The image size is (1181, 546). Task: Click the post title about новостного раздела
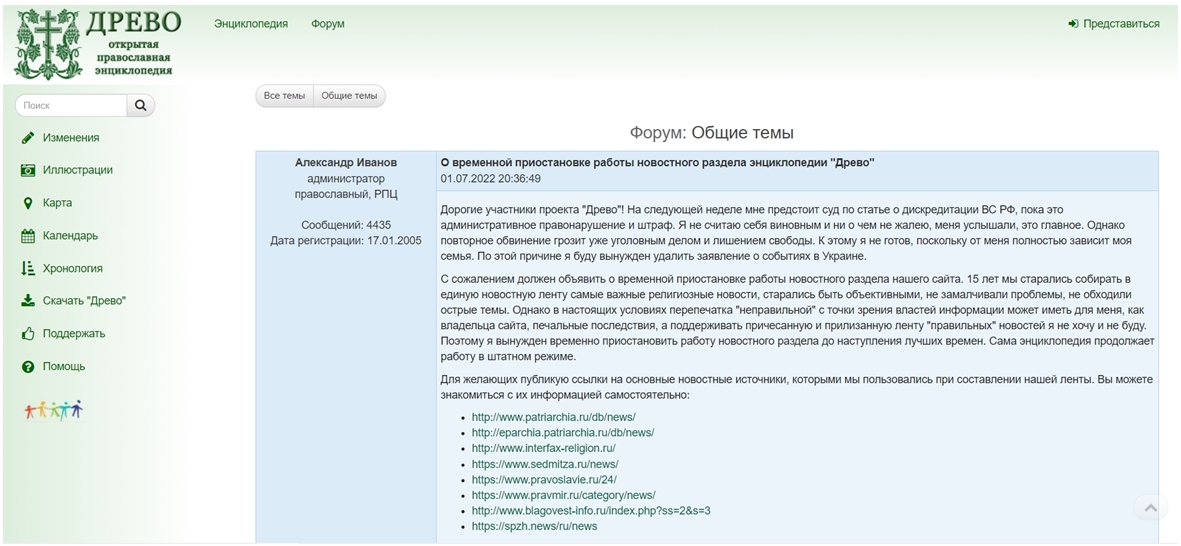(658, 163)
